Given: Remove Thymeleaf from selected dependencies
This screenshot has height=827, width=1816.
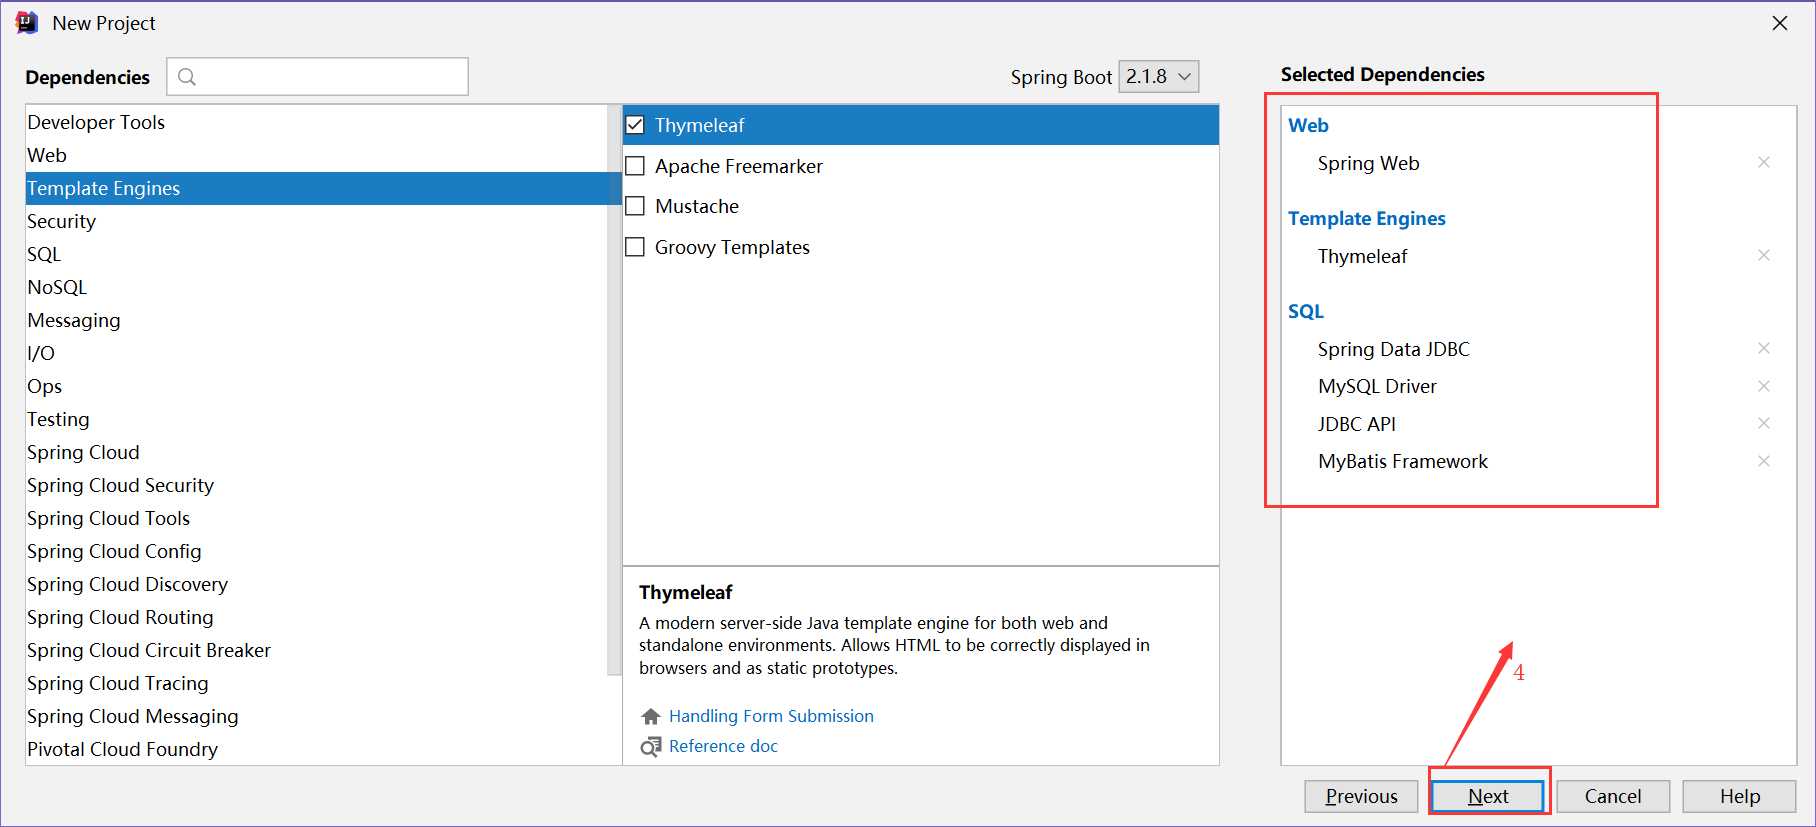Looking at the screenshot, I should (1764, 255).
